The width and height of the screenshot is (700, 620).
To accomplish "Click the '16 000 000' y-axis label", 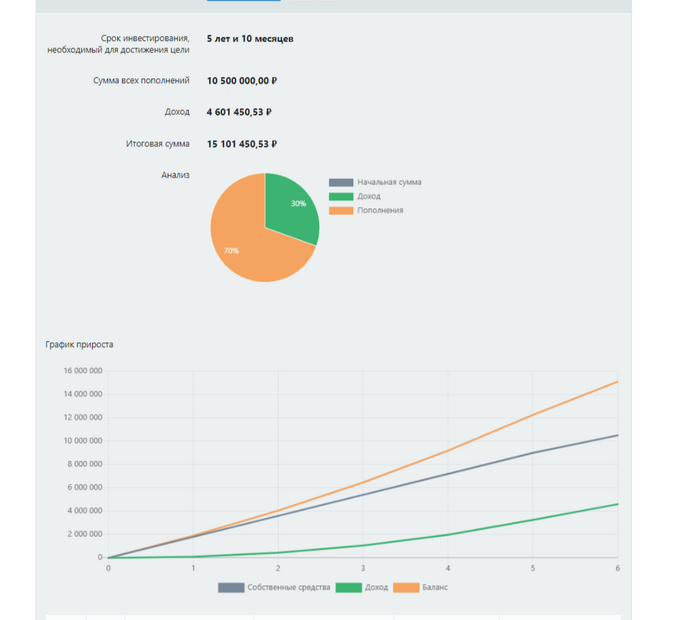I will coord(83,371).
